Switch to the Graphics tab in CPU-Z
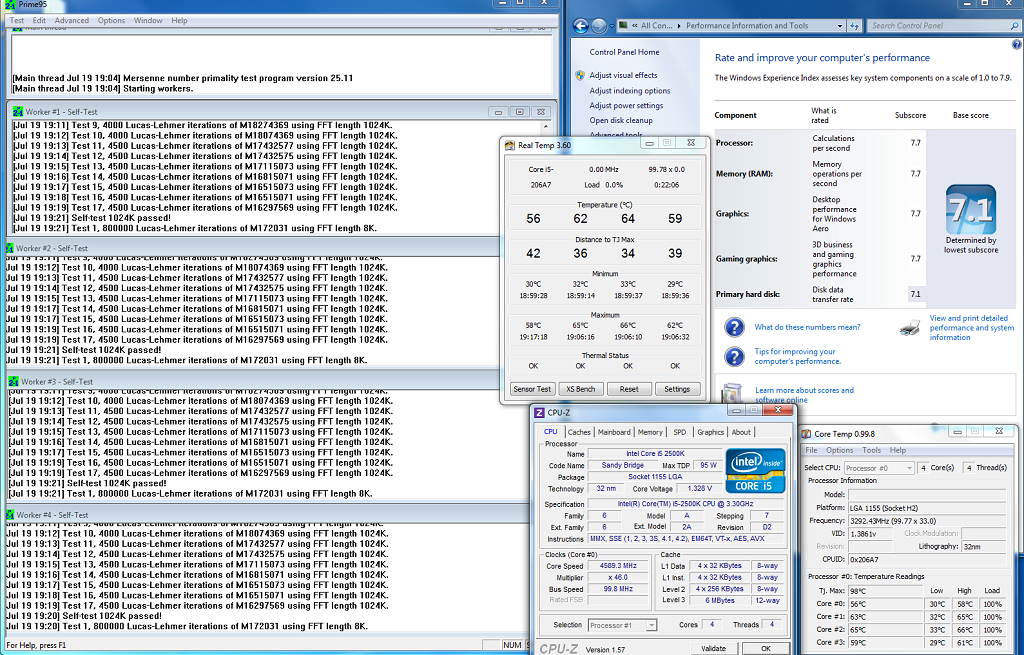 (711, 432)
